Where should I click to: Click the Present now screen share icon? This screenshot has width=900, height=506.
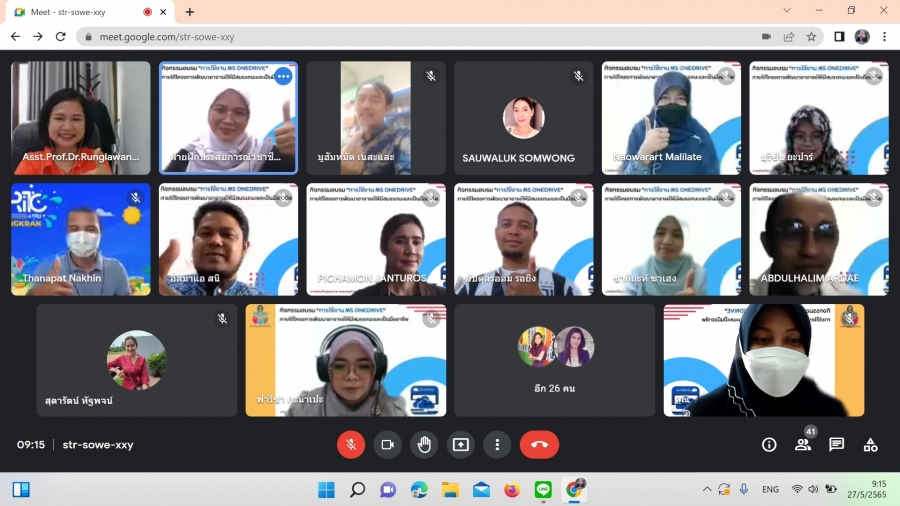461,445
